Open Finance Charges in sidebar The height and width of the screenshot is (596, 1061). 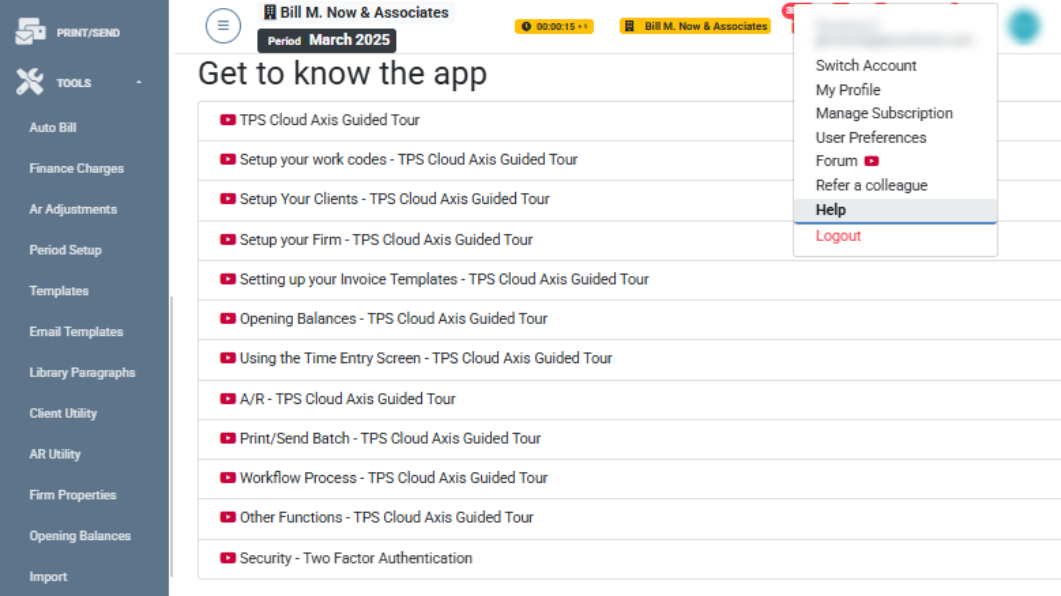(76, 168)
